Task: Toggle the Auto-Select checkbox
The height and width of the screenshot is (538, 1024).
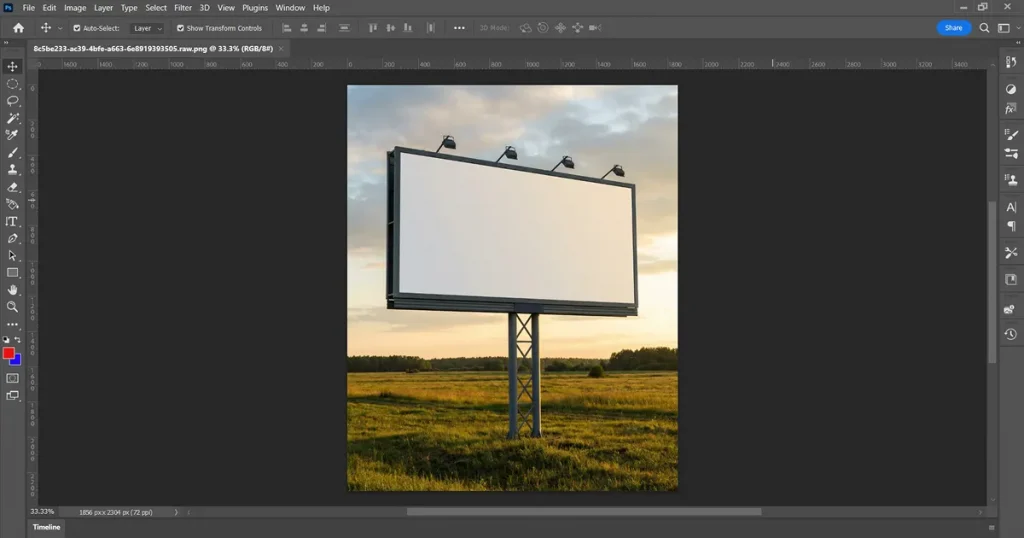Action: tap(76, 28)
